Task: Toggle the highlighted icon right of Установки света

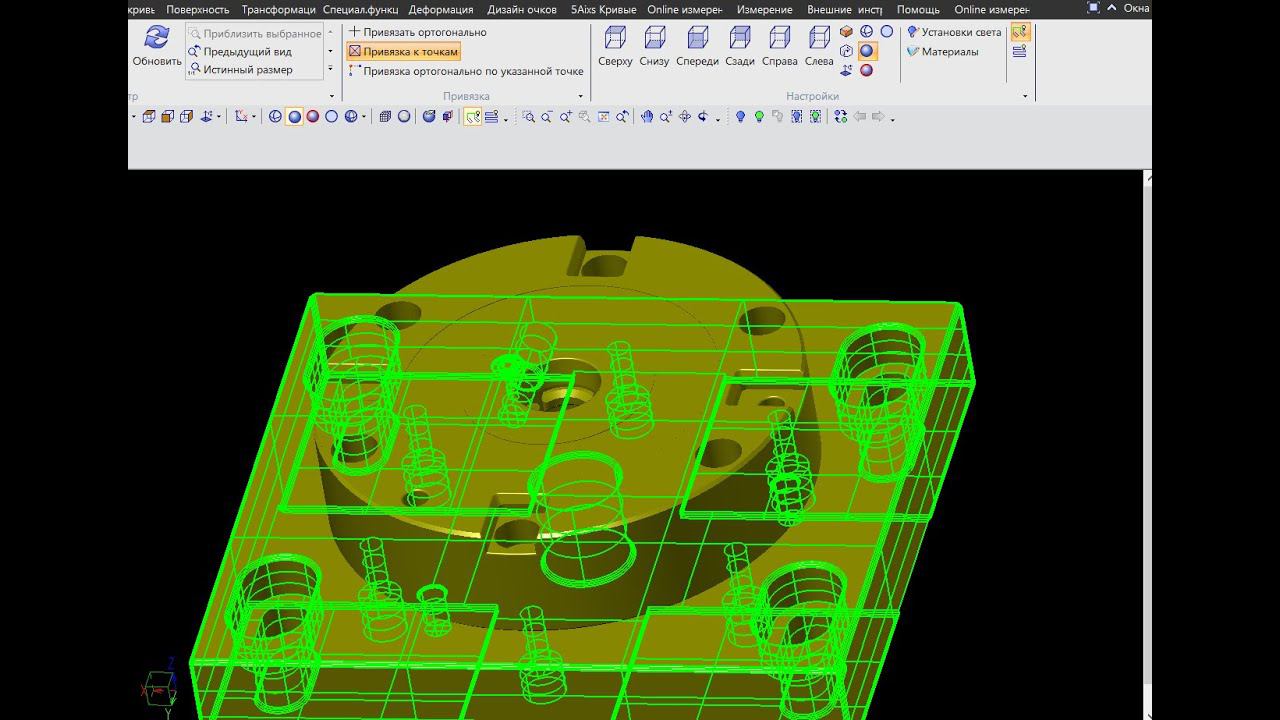Action: pos(1020,32)
